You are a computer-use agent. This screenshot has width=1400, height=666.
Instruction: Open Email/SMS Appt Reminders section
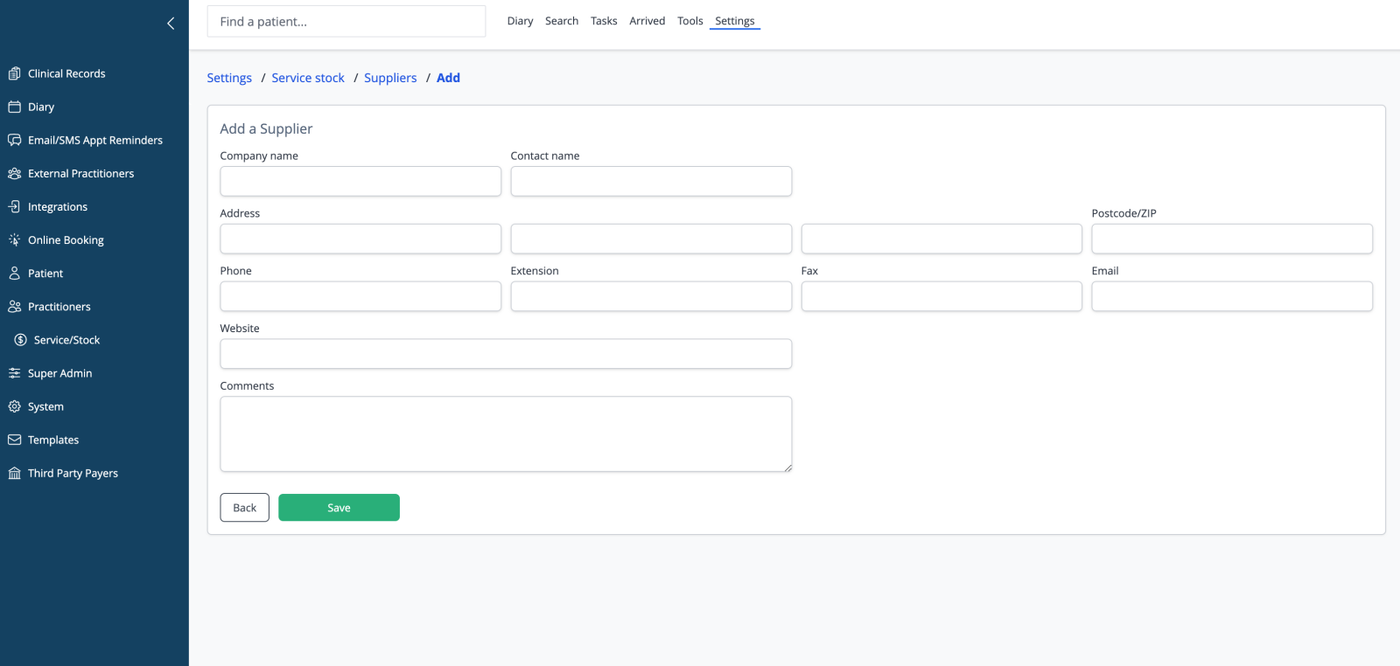[94, 140]
